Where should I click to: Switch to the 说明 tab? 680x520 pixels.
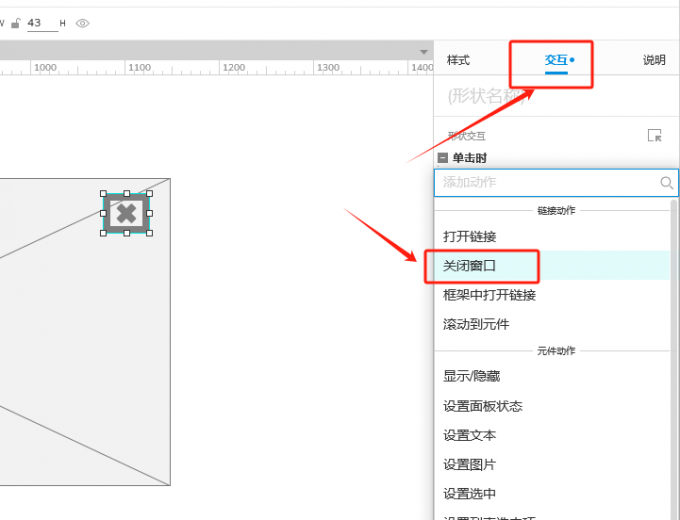pyautogui.click(x=654, y=60)
